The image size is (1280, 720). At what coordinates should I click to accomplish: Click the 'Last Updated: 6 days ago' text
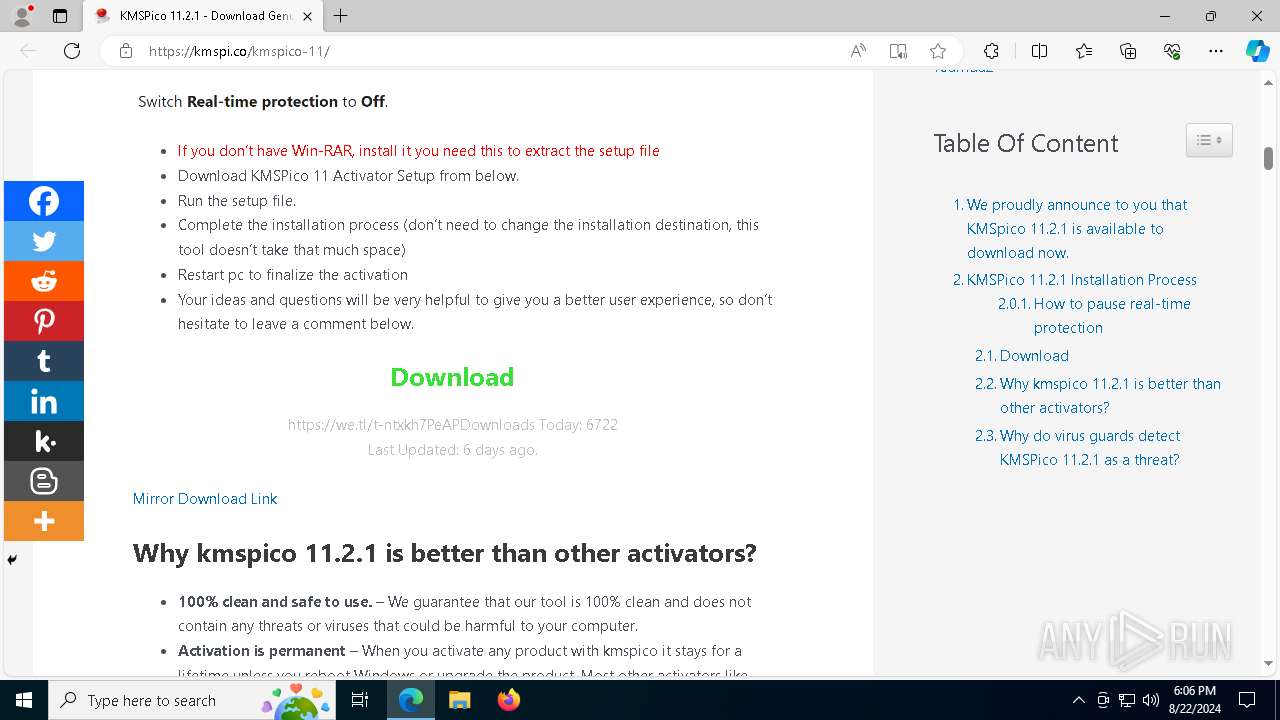[x=453, y=450]
